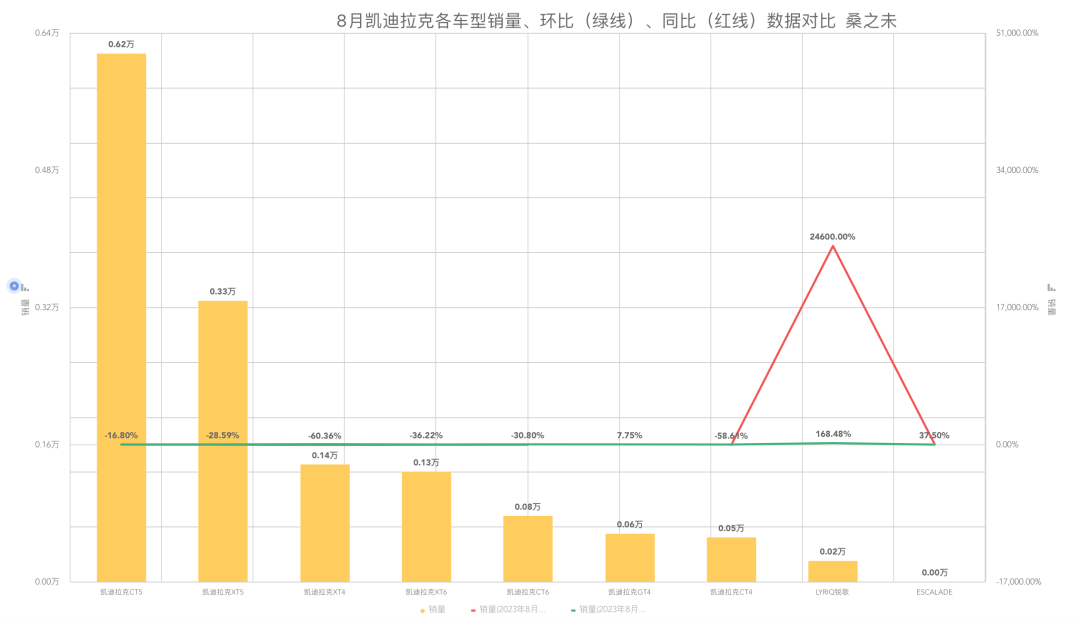
Task: Click the 168.48% green line data label
Action: coord(832,434)
